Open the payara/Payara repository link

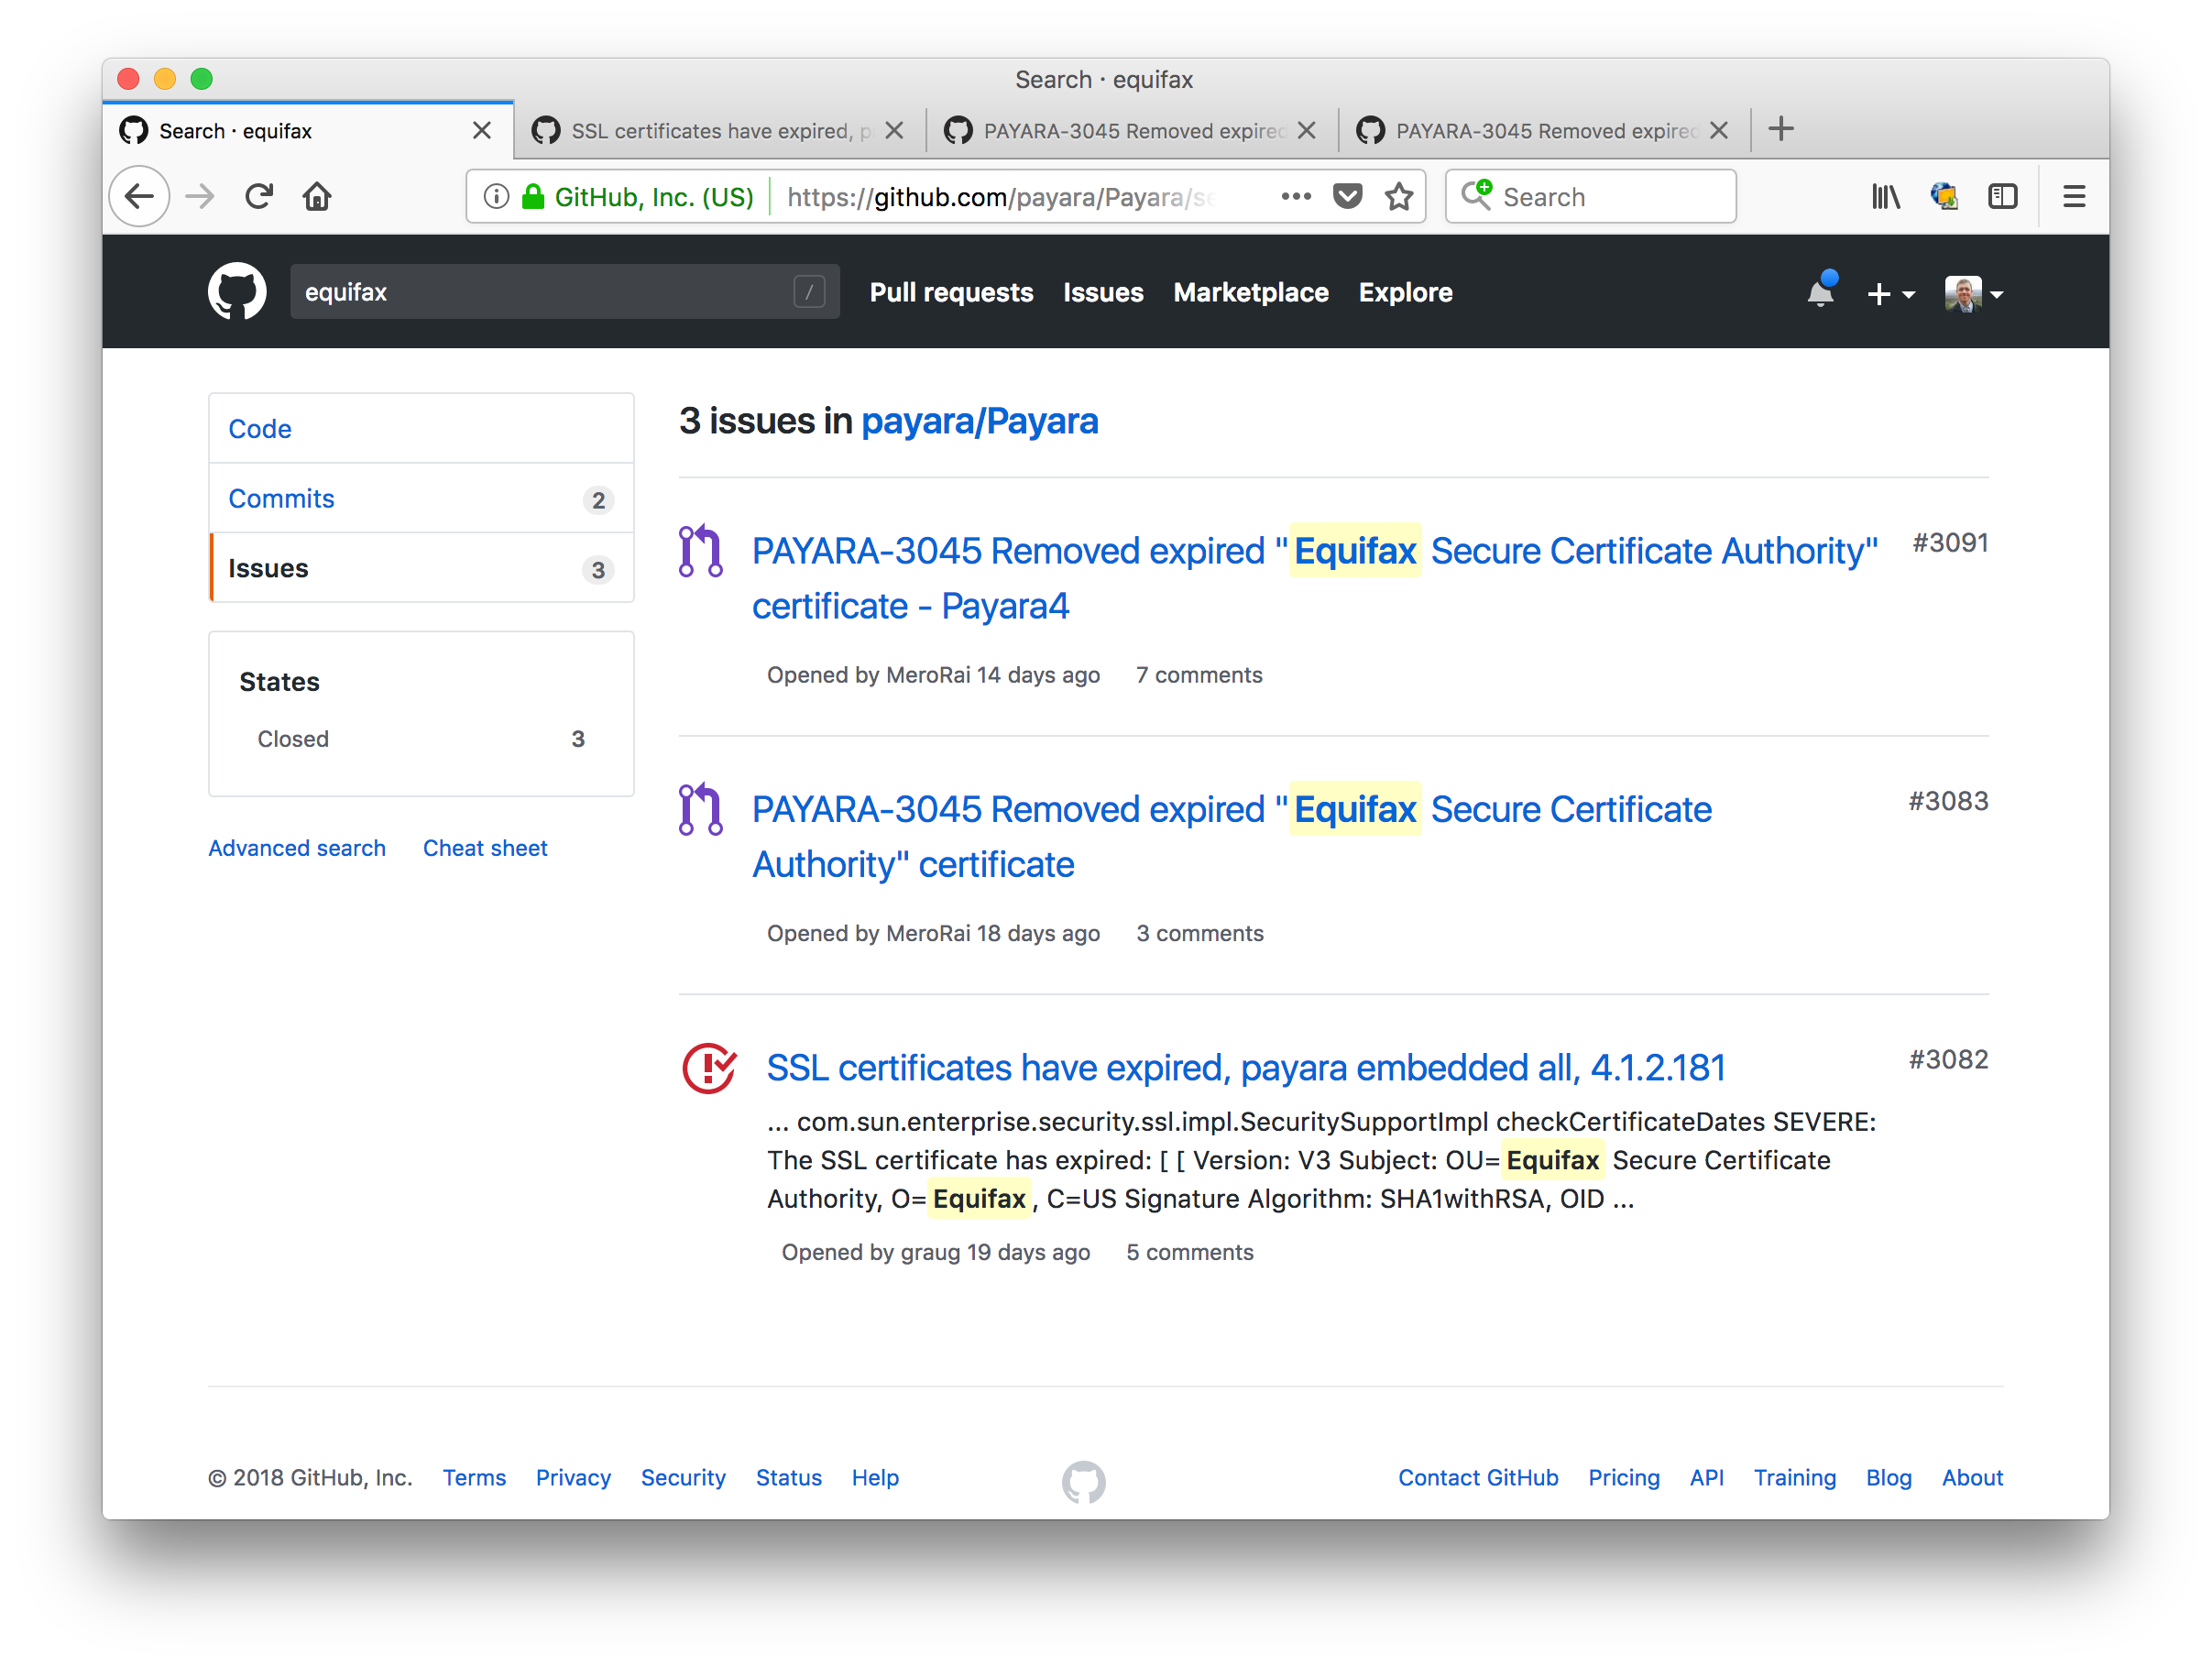(980, 421)
